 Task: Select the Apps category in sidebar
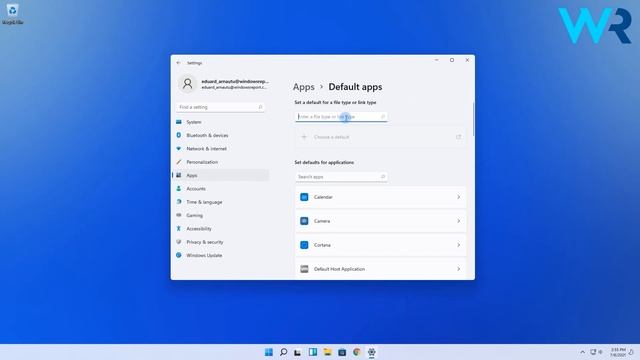point(220,175)
